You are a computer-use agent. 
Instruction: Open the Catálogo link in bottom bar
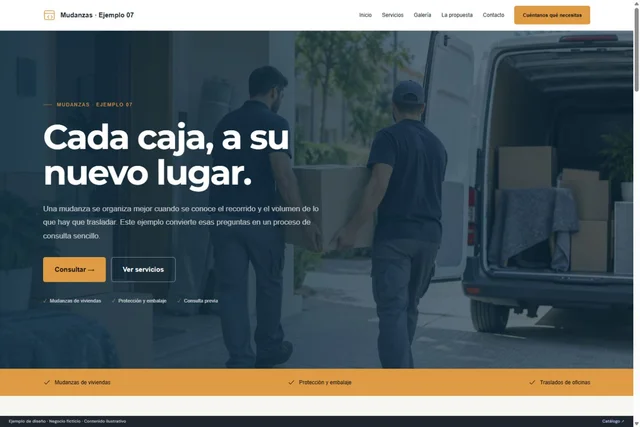(613, 421)
